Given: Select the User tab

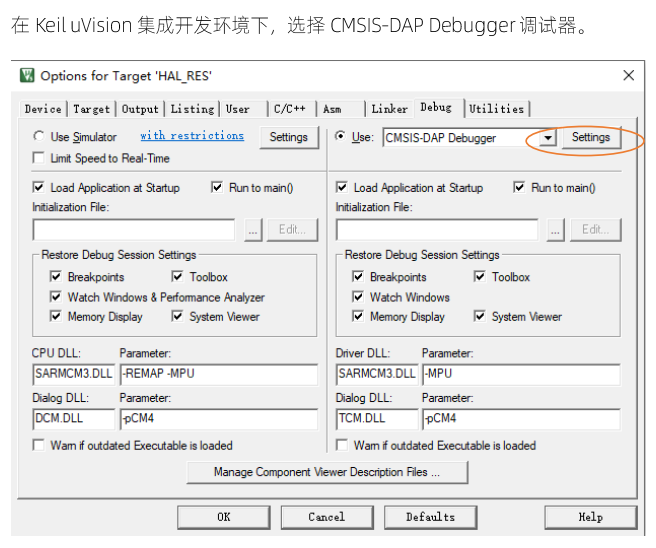Looking at the screenshot, I should coord(244,109).
